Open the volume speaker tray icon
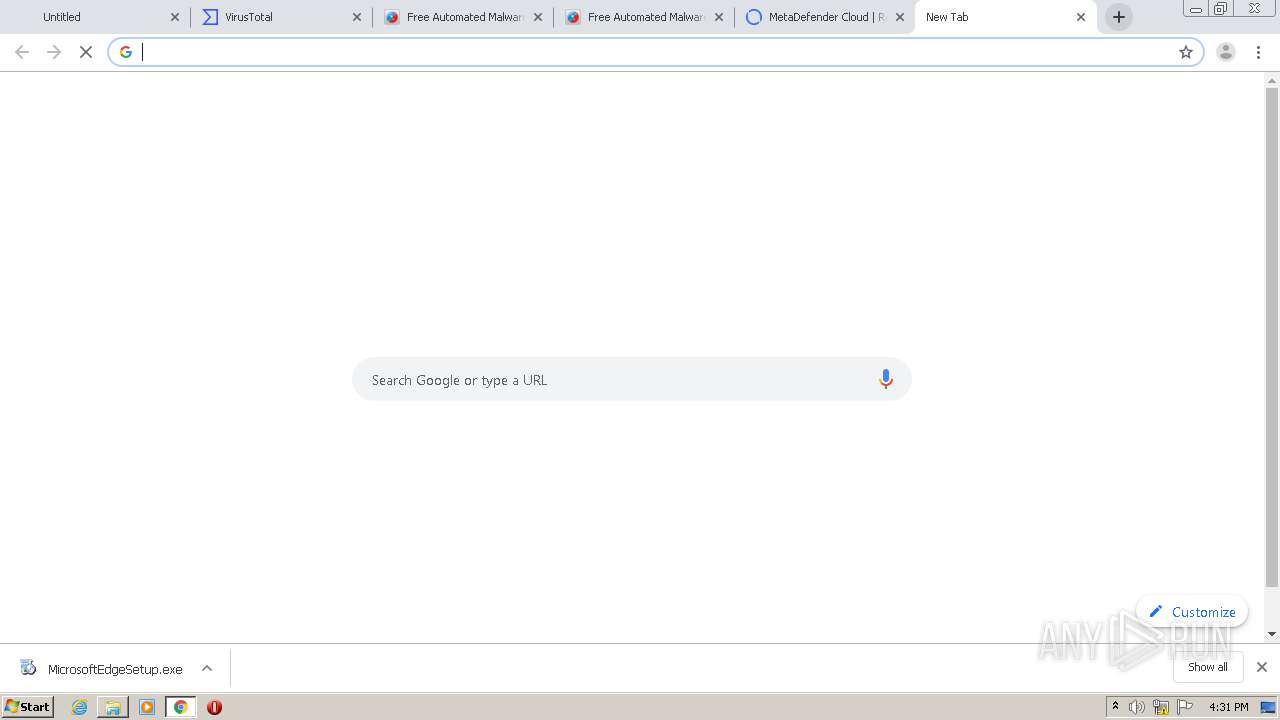The image size is (1280, 720). coord(1137,707)
